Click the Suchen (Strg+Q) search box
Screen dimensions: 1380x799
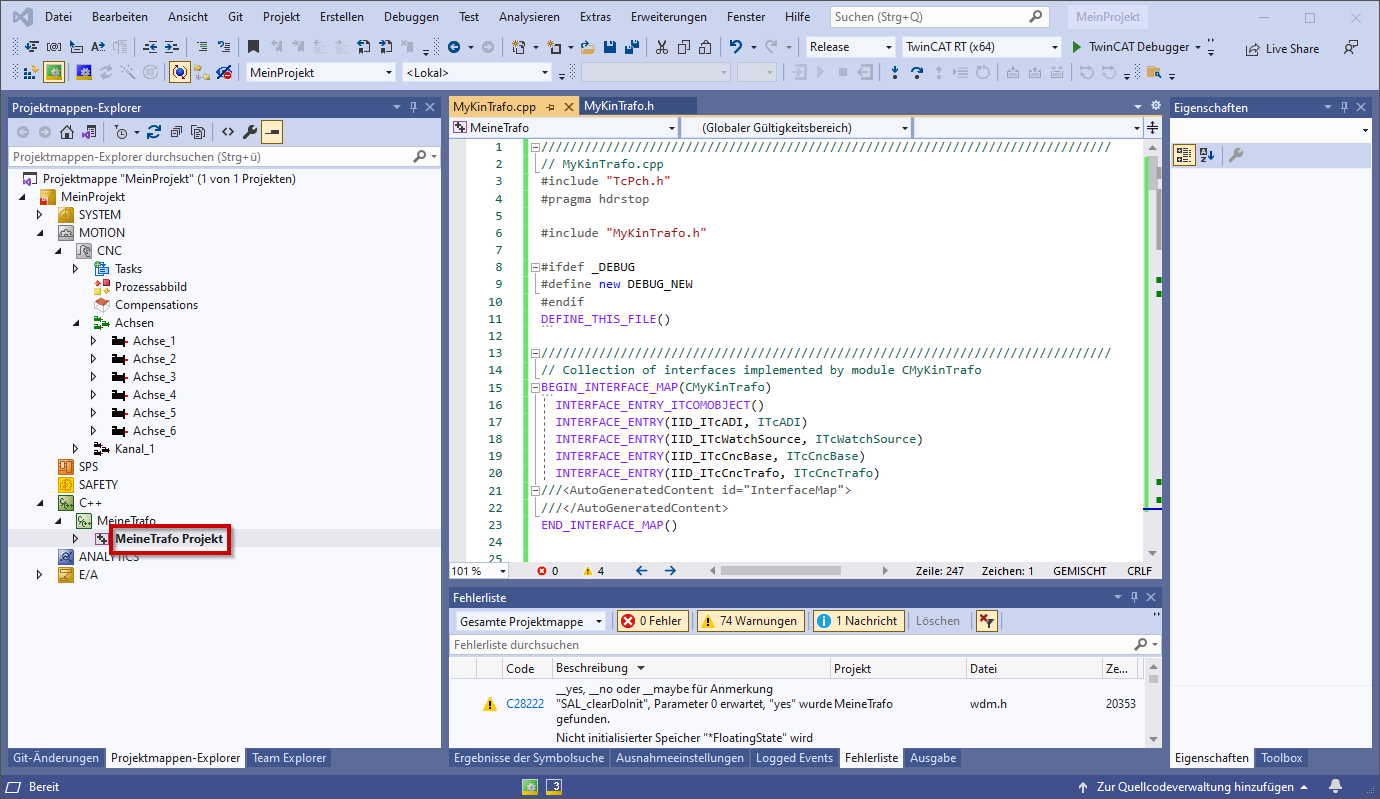click(x=939, y=17)
